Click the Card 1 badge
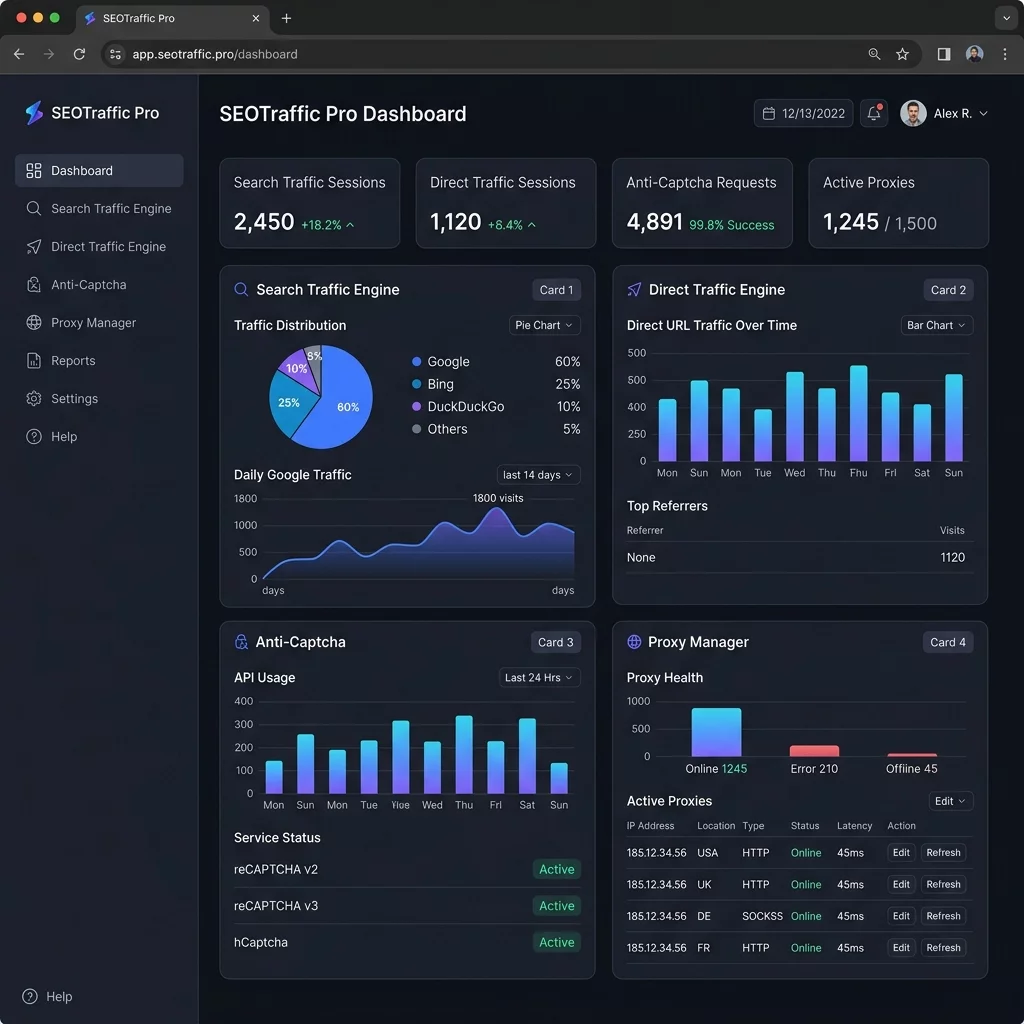Viewport: 1024px width, 1024px height. tap(556, 290)
